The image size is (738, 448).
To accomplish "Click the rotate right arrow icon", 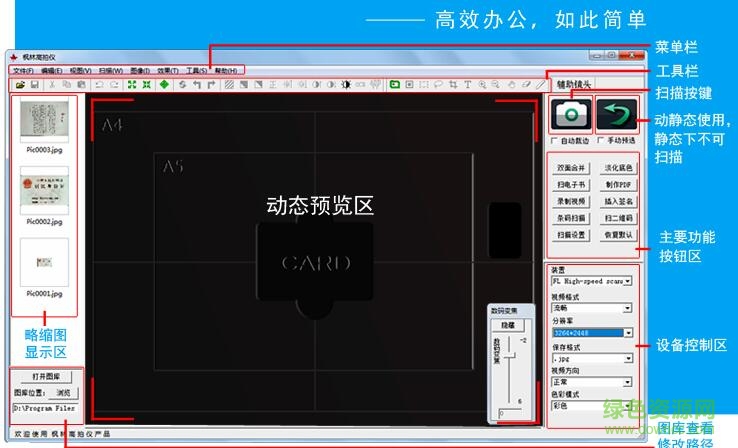I will pyautogui.click(x=211, y=85).
